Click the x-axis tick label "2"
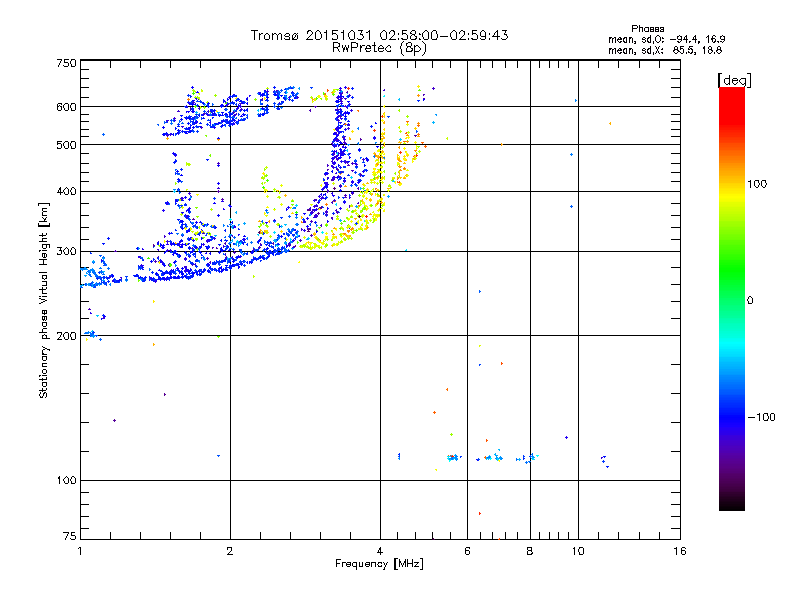Viewport: 800px width, 600px height. tap(230, 551)
